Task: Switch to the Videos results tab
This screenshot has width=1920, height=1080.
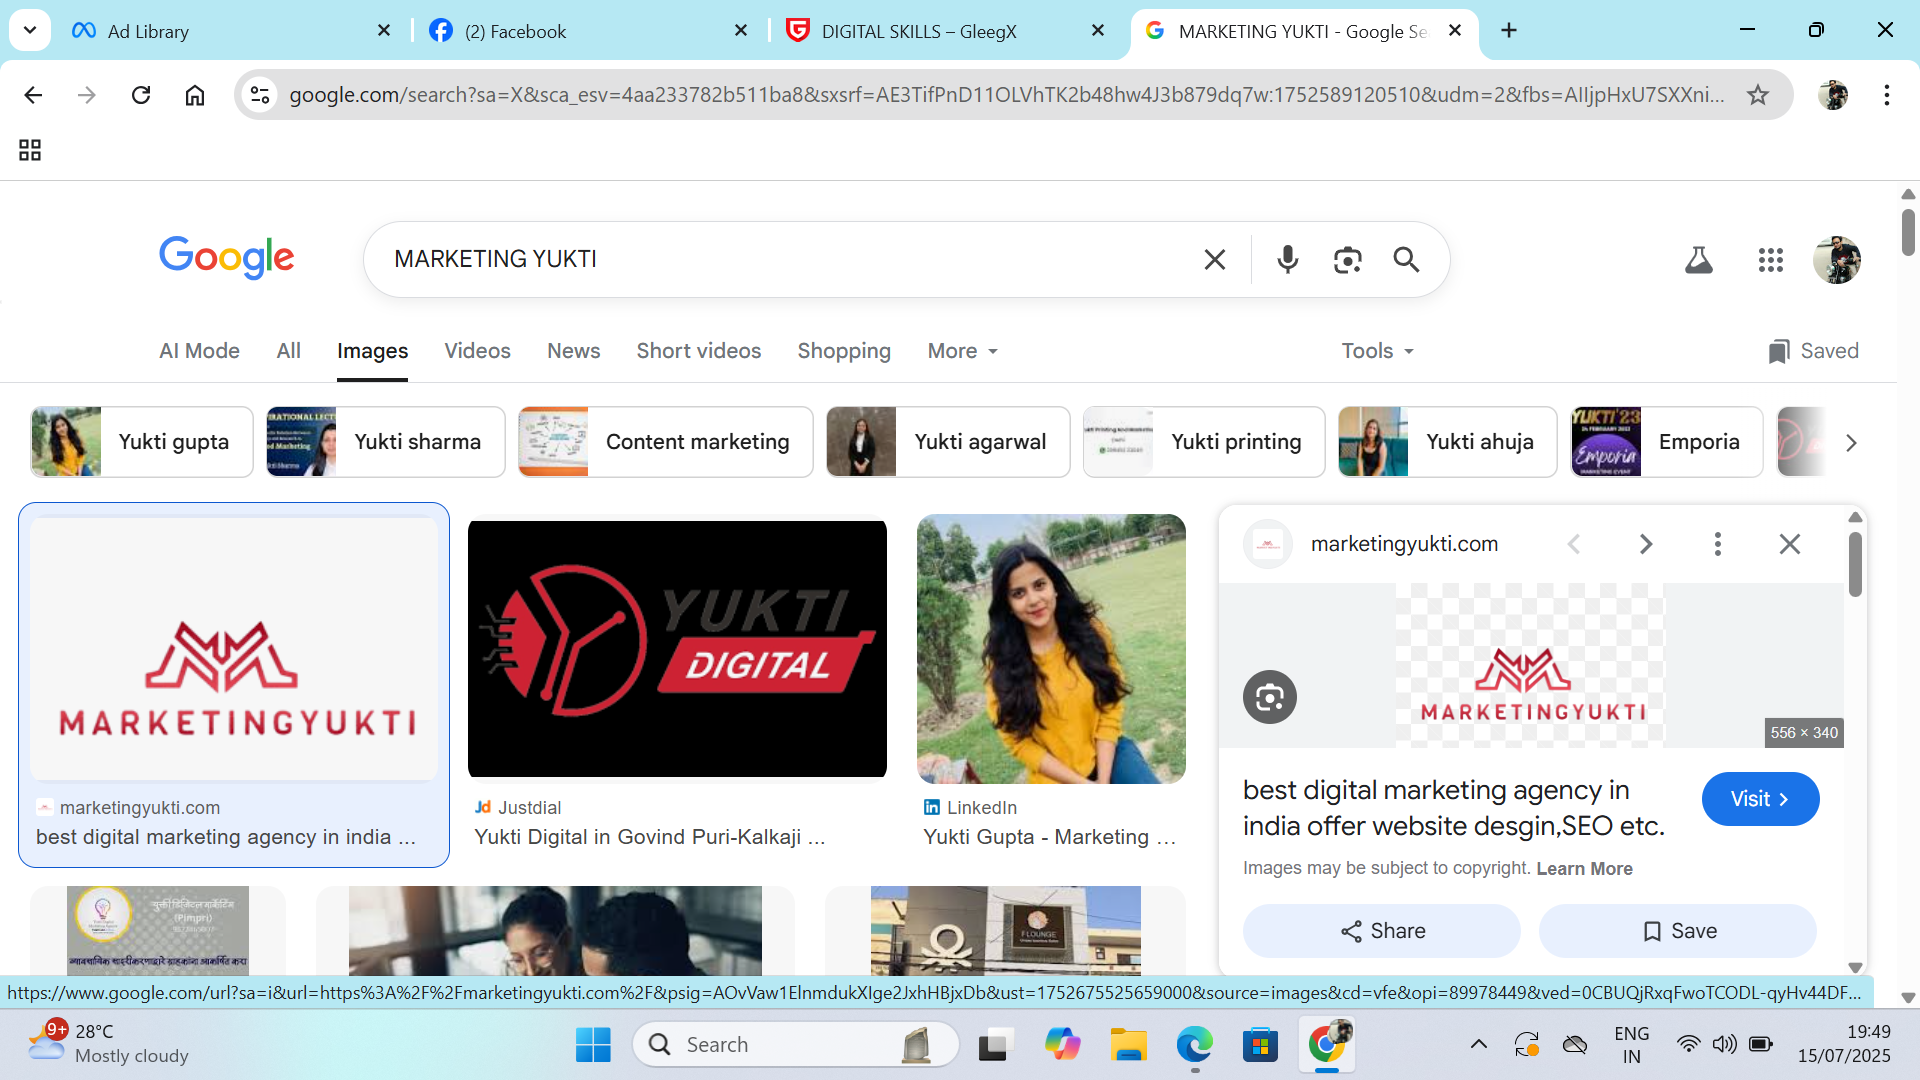Action: [477, 351]
